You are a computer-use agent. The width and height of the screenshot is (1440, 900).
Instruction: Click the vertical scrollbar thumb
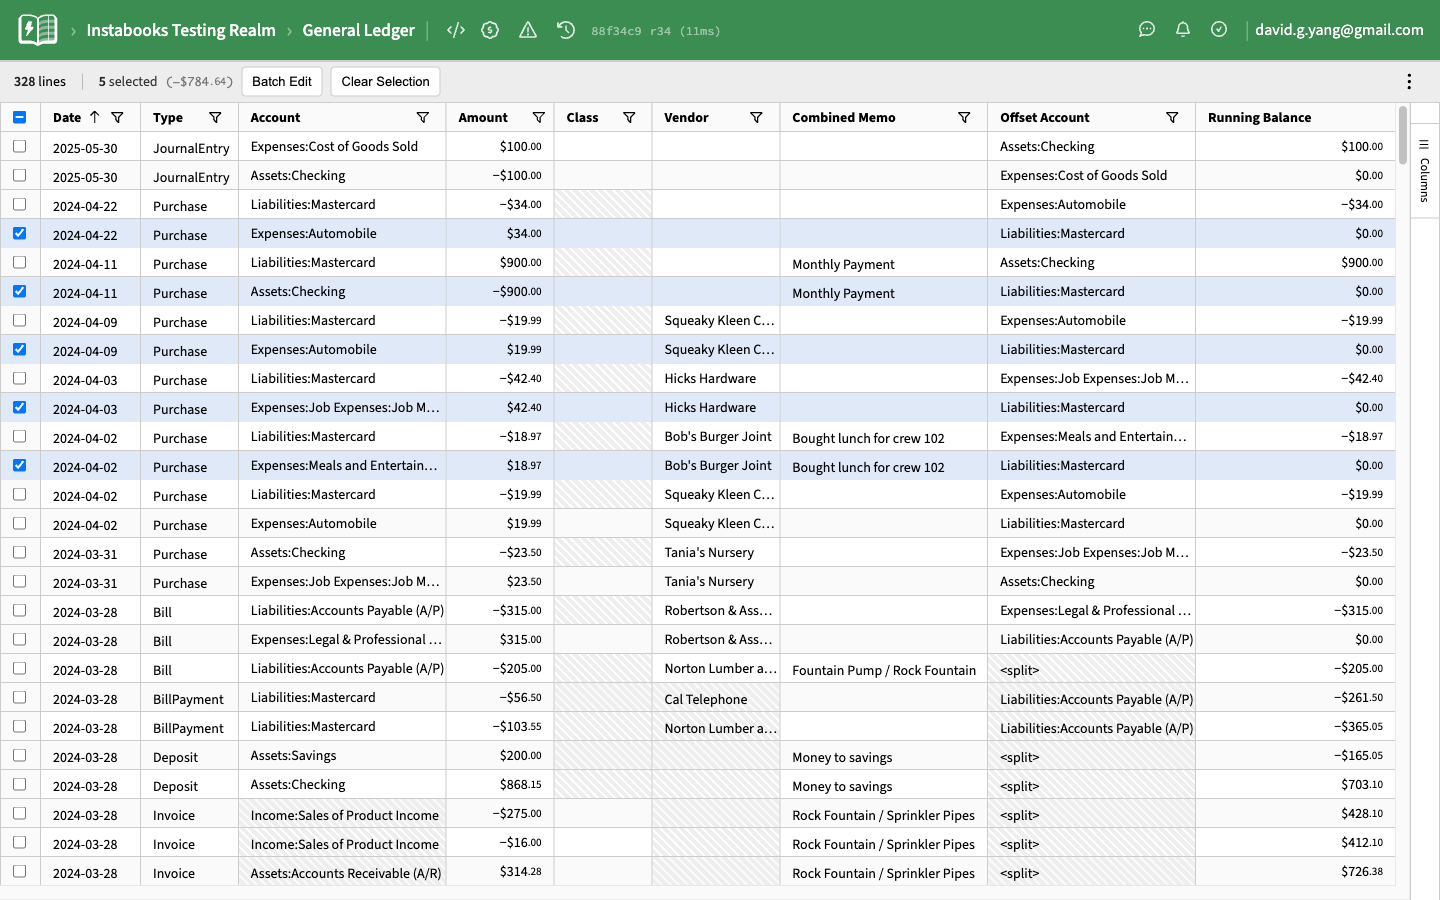[x=1403, y=135]
